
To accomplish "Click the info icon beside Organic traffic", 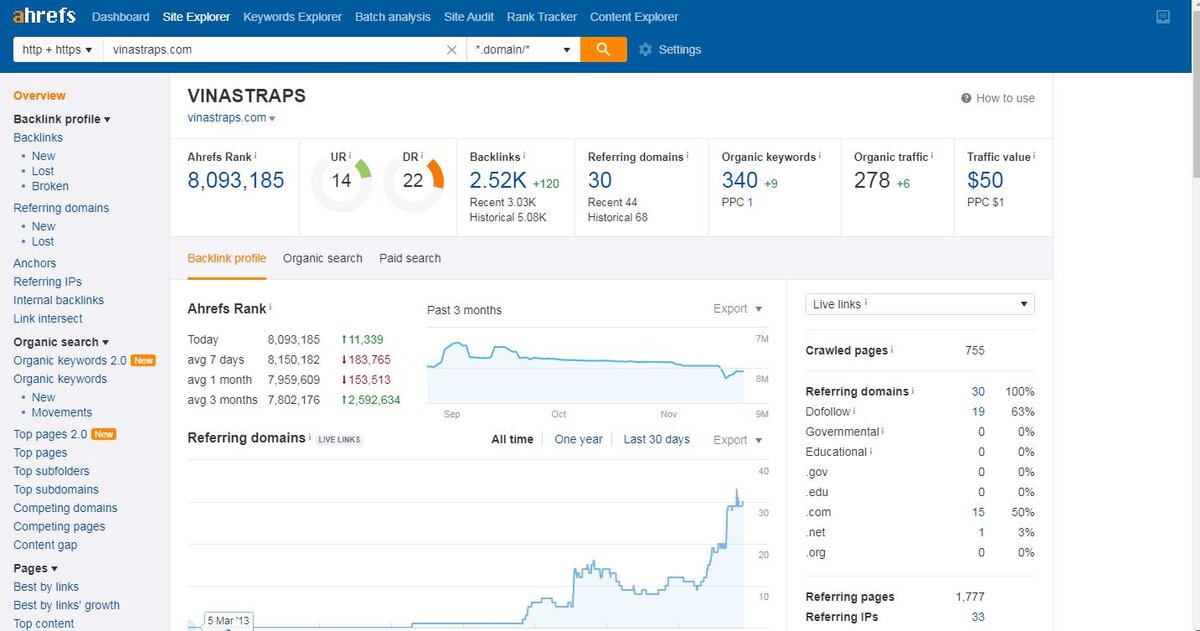I will click(x=933, y=155).
